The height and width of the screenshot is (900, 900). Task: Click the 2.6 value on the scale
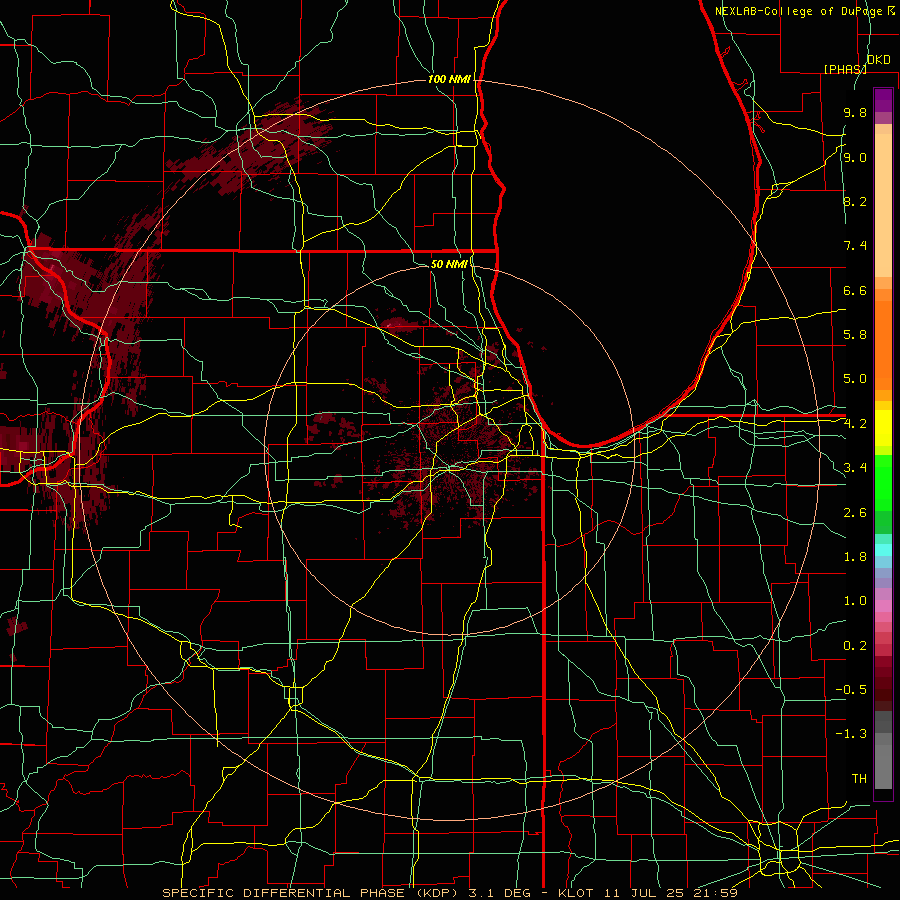(x=855, y=513)
